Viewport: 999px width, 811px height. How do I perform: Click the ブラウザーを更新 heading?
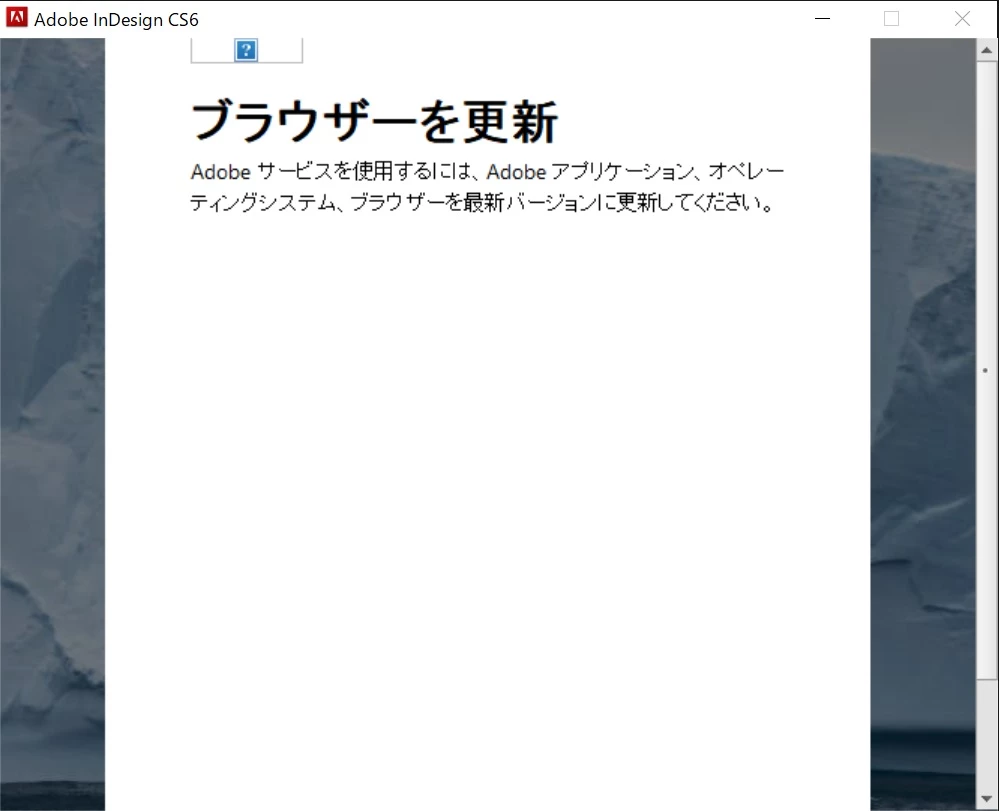[375, 121]
